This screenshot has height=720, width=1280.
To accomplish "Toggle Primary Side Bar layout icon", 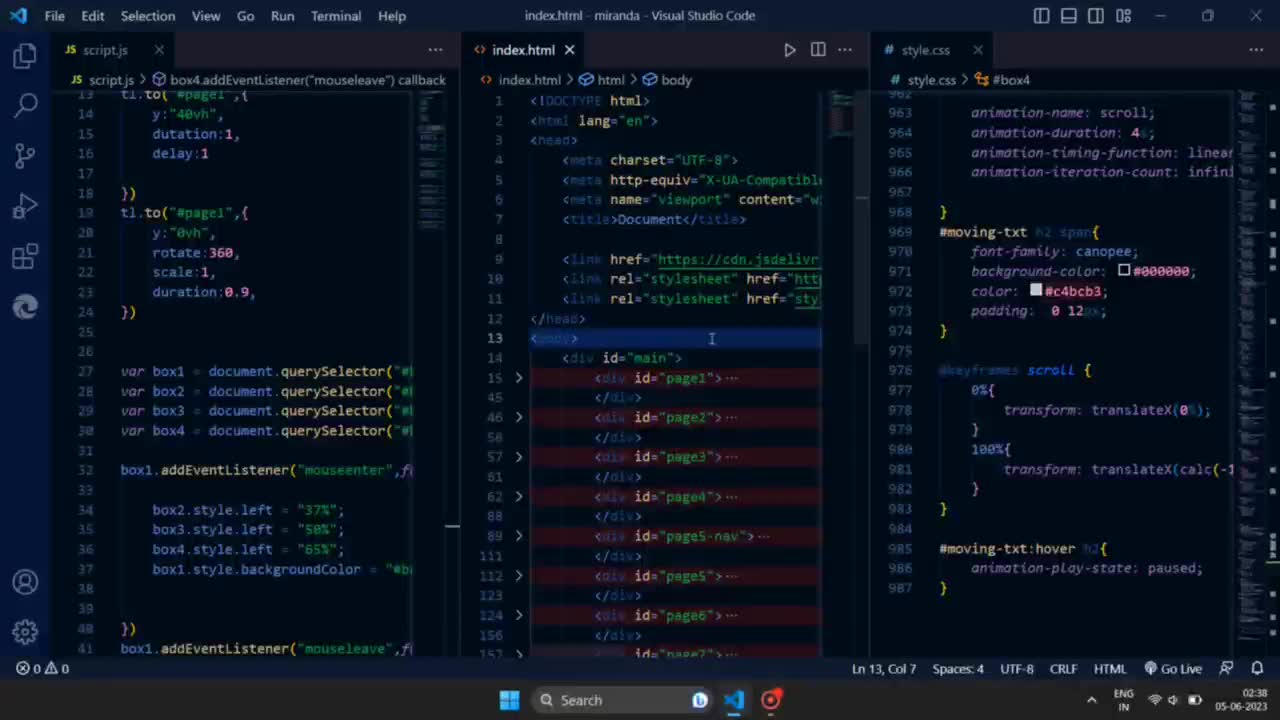I will (1042, 16).
